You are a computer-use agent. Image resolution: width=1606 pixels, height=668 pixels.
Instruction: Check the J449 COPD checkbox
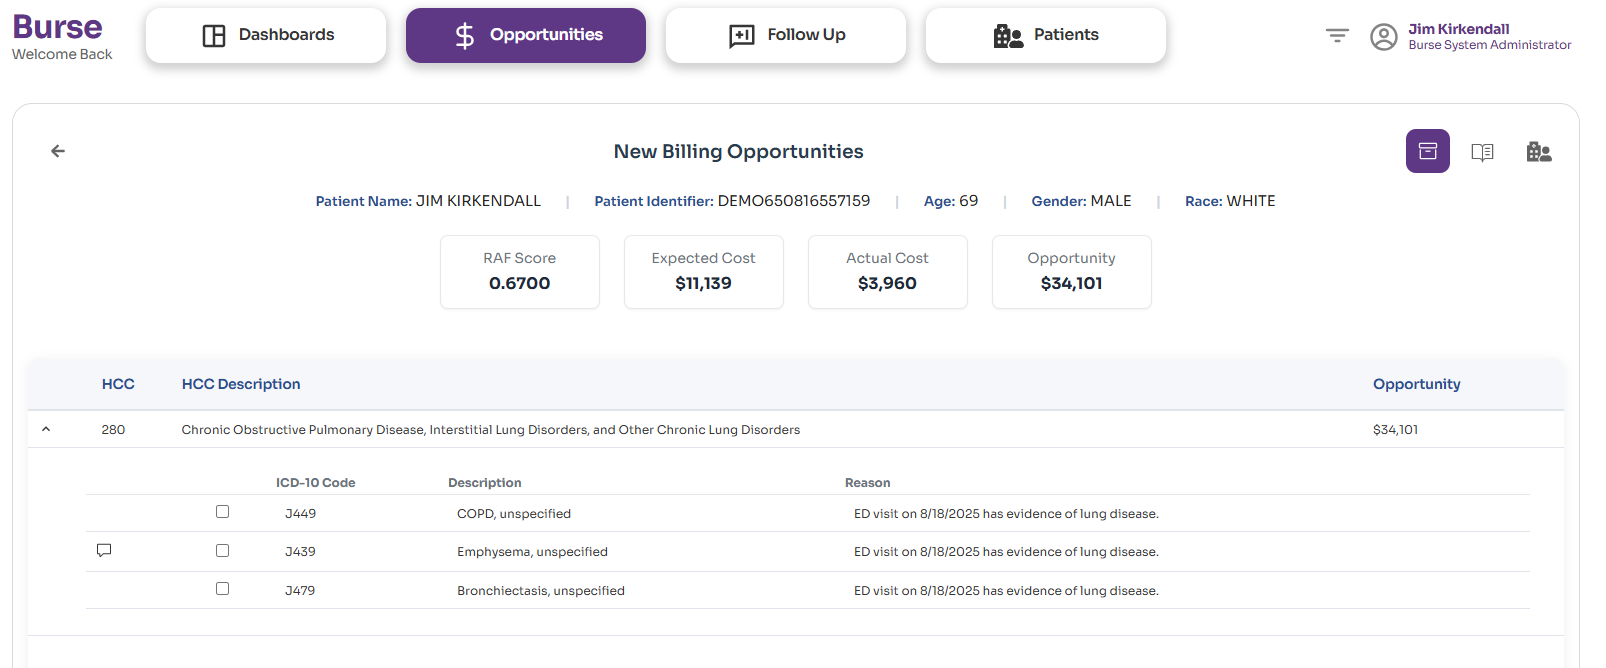click(222, 512)
